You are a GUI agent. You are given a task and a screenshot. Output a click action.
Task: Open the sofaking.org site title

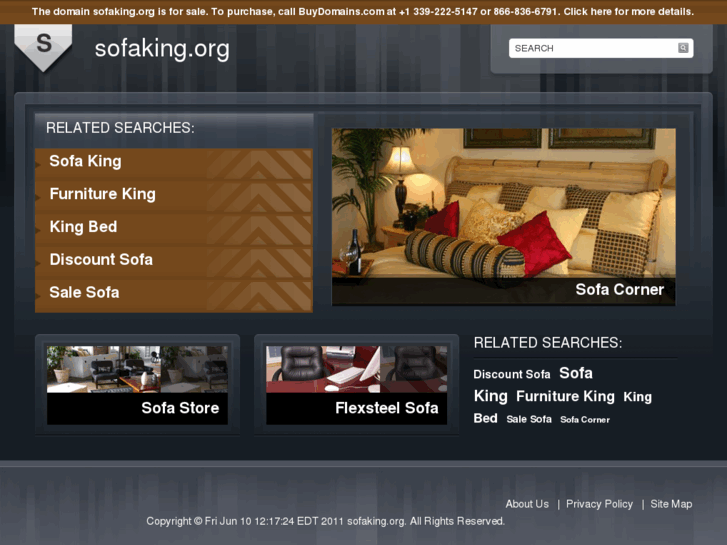[162, 49]
